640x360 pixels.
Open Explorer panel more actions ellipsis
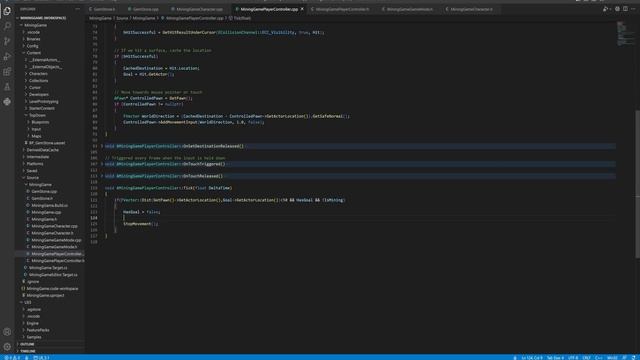tap(78, 9)
